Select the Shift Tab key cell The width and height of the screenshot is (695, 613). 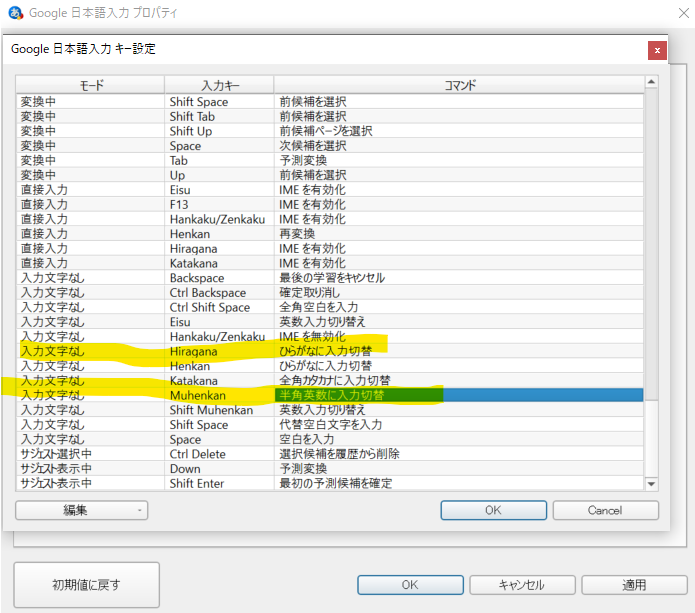pyautogui.click(x=219, y=116)
